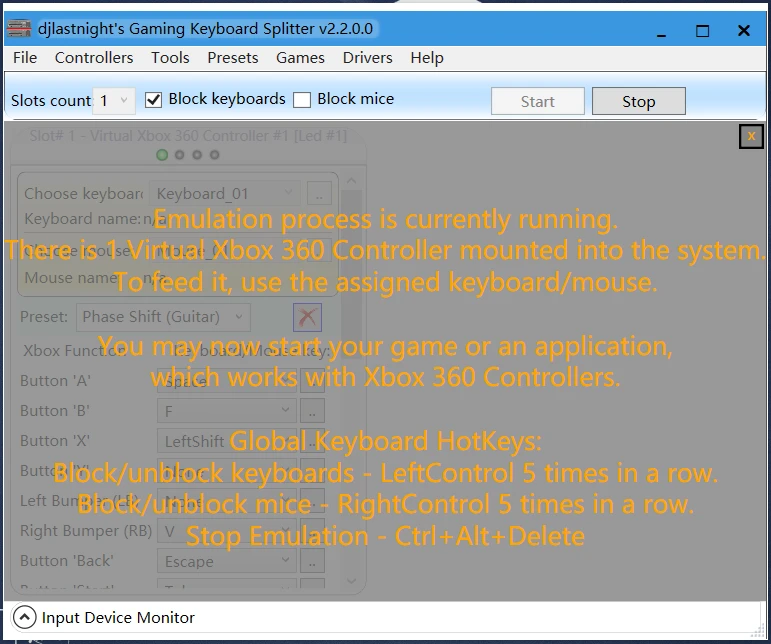
Task: Click the red X delete preset icon
Action: click(x=307, y=317)
